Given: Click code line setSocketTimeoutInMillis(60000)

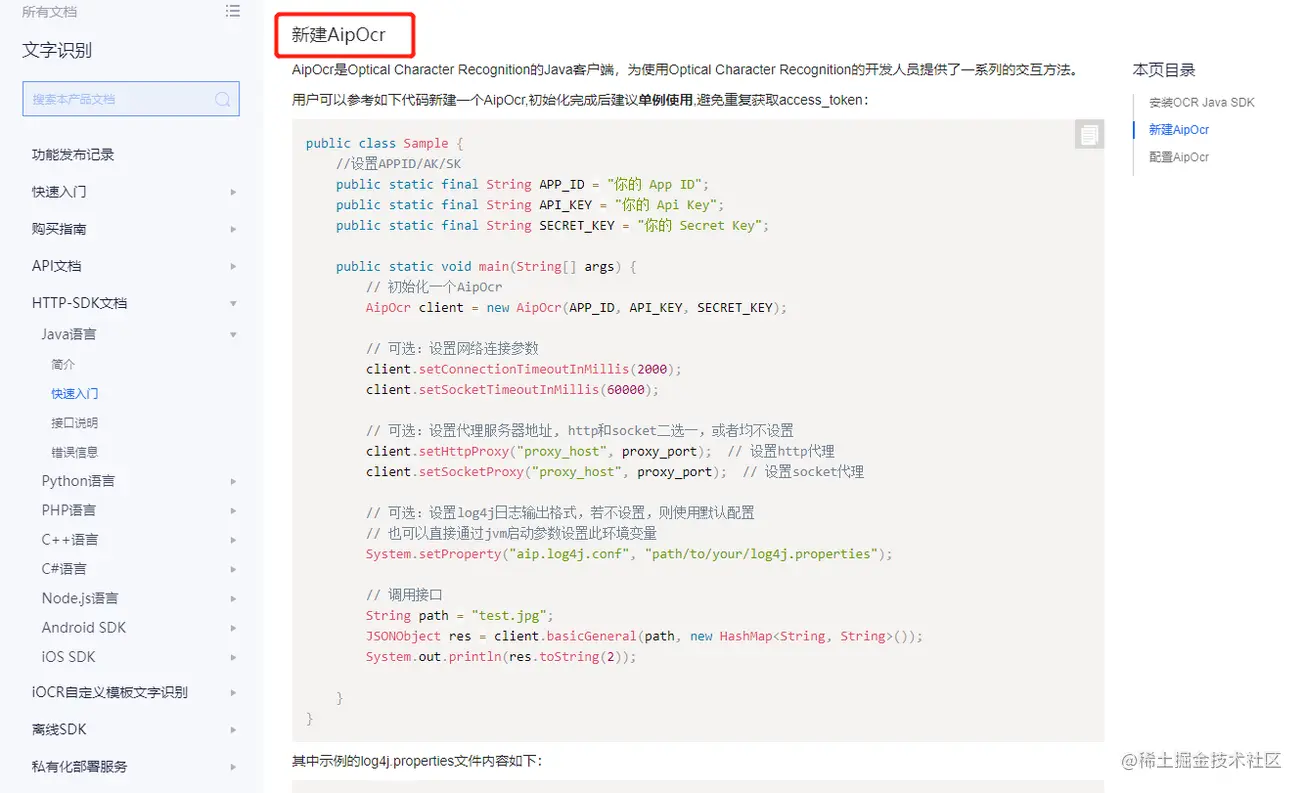Looking at the screenshot, I should 513,390.
